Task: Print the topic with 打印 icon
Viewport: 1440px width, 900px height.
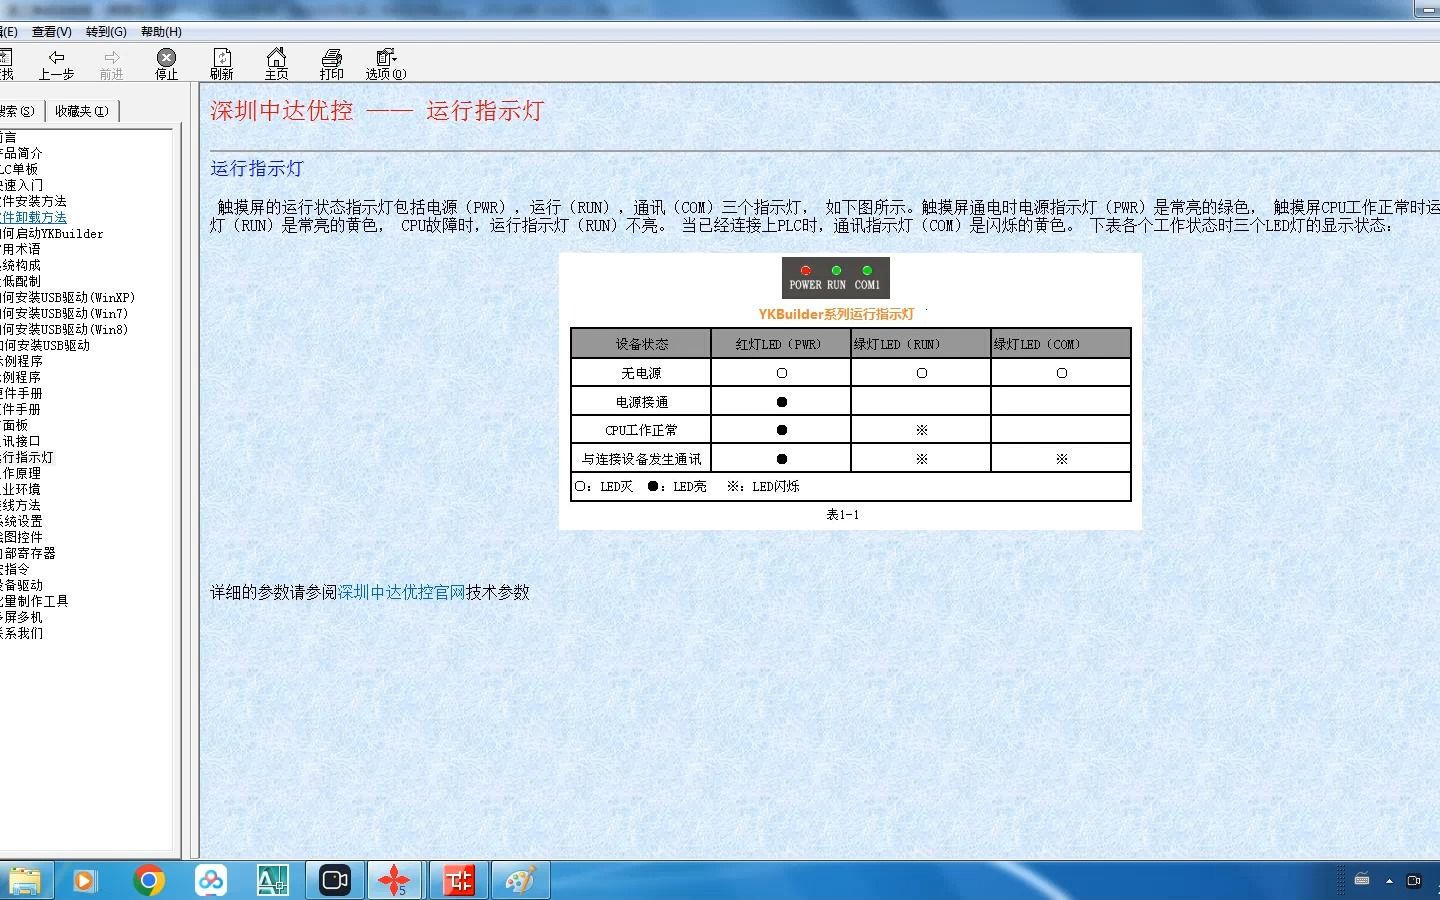Action: click(x=331, y=64)
